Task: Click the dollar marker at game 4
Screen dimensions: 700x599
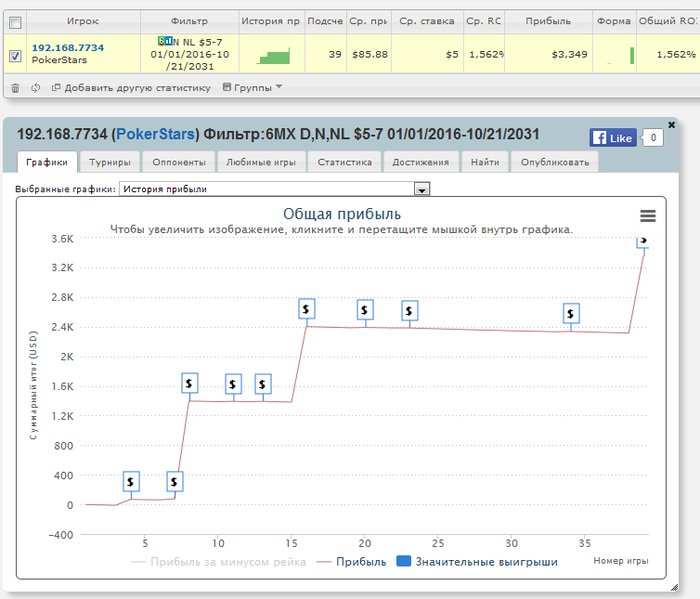Action: (131, 482)
